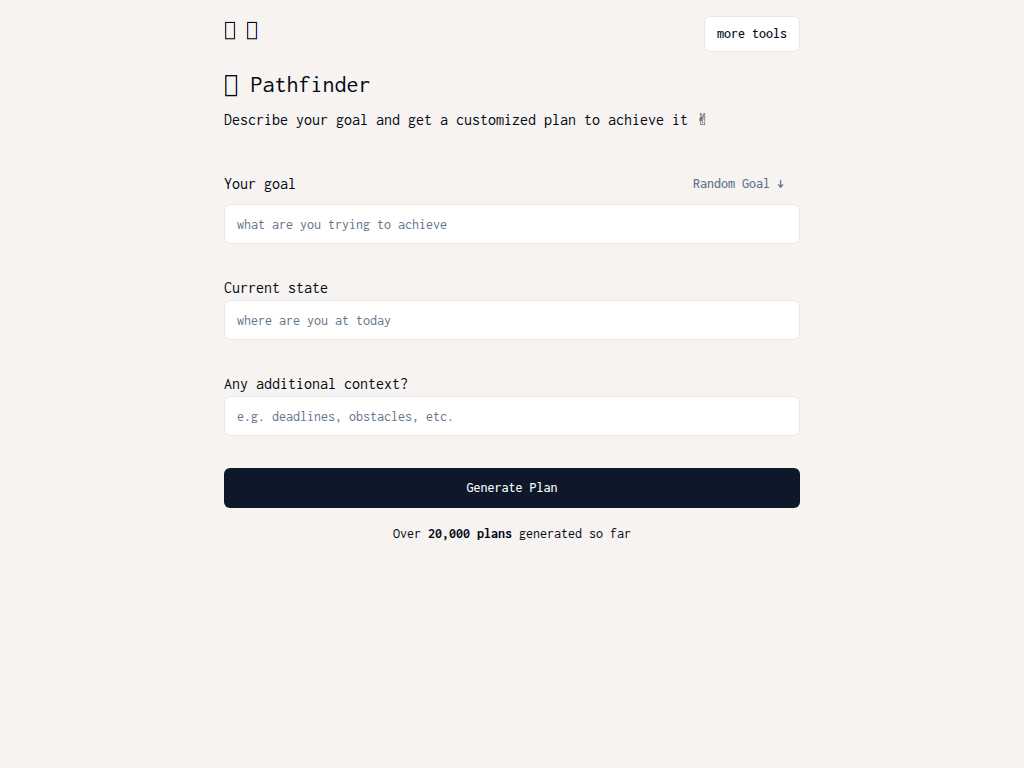Click the down arrow beside Random Goal
This screenshot has height=768, width=1024.
[780, 184]
